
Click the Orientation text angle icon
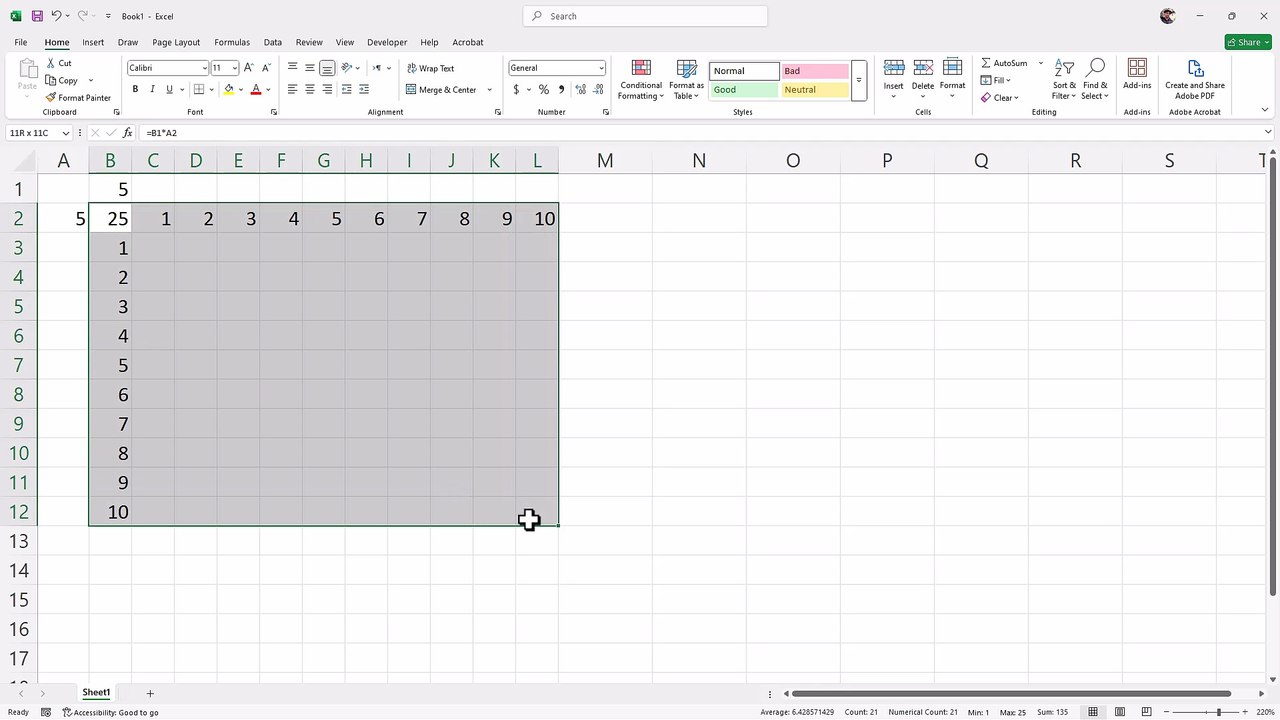[347, 68]
